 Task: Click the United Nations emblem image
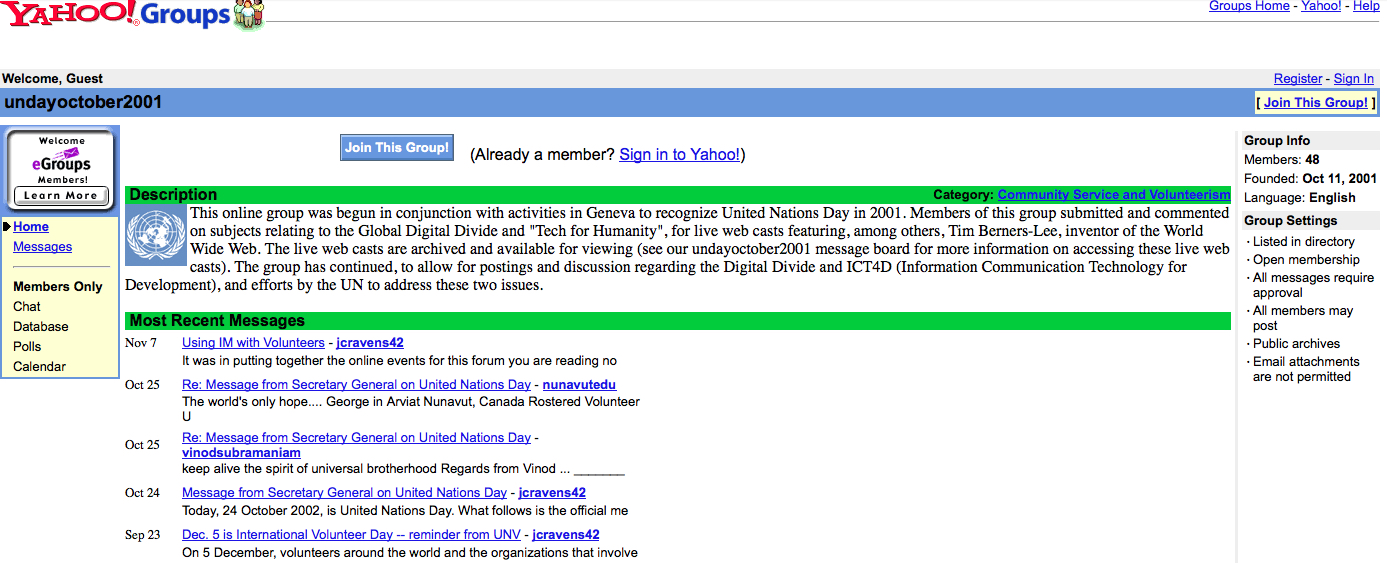(x=156, y=236)
